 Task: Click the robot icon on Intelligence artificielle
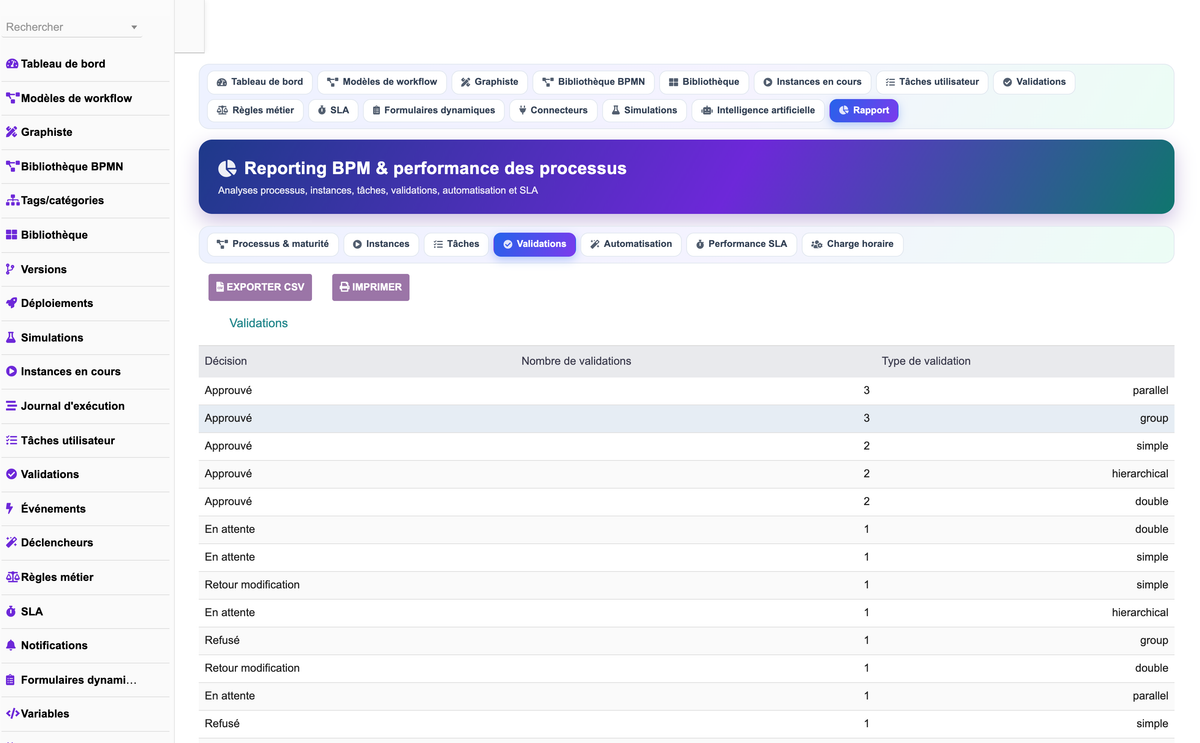(x=707, y=110)
